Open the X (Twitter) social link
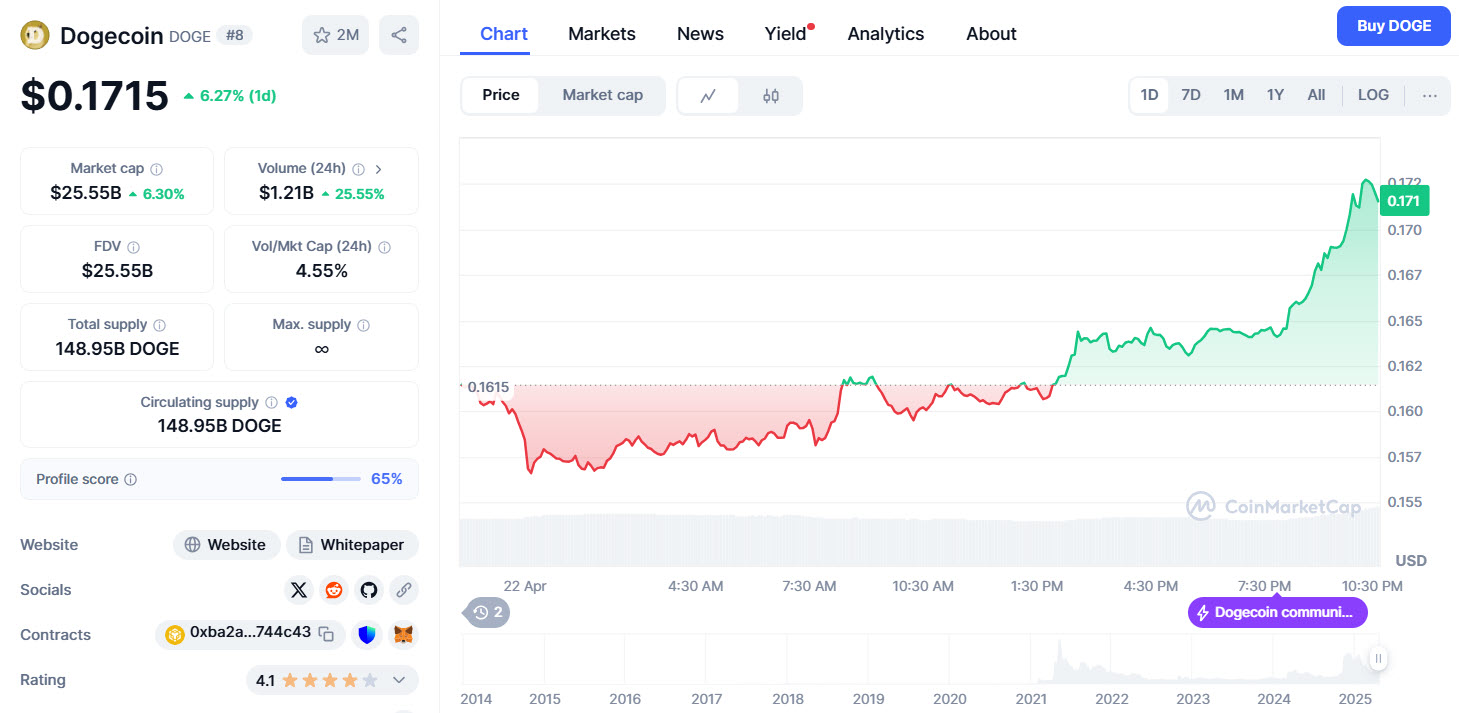This screenshot has height=713, width=1459. click(x=299, y=590)
